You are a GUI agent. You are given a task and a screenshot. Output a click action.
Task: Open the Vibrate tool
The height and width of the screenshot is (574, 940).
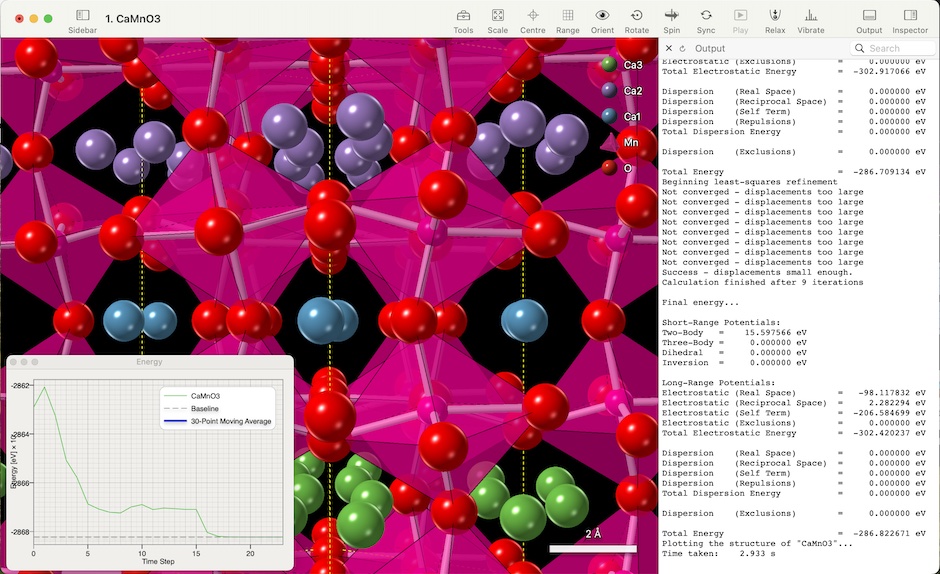pyautogui.click(x=811, y=16)
